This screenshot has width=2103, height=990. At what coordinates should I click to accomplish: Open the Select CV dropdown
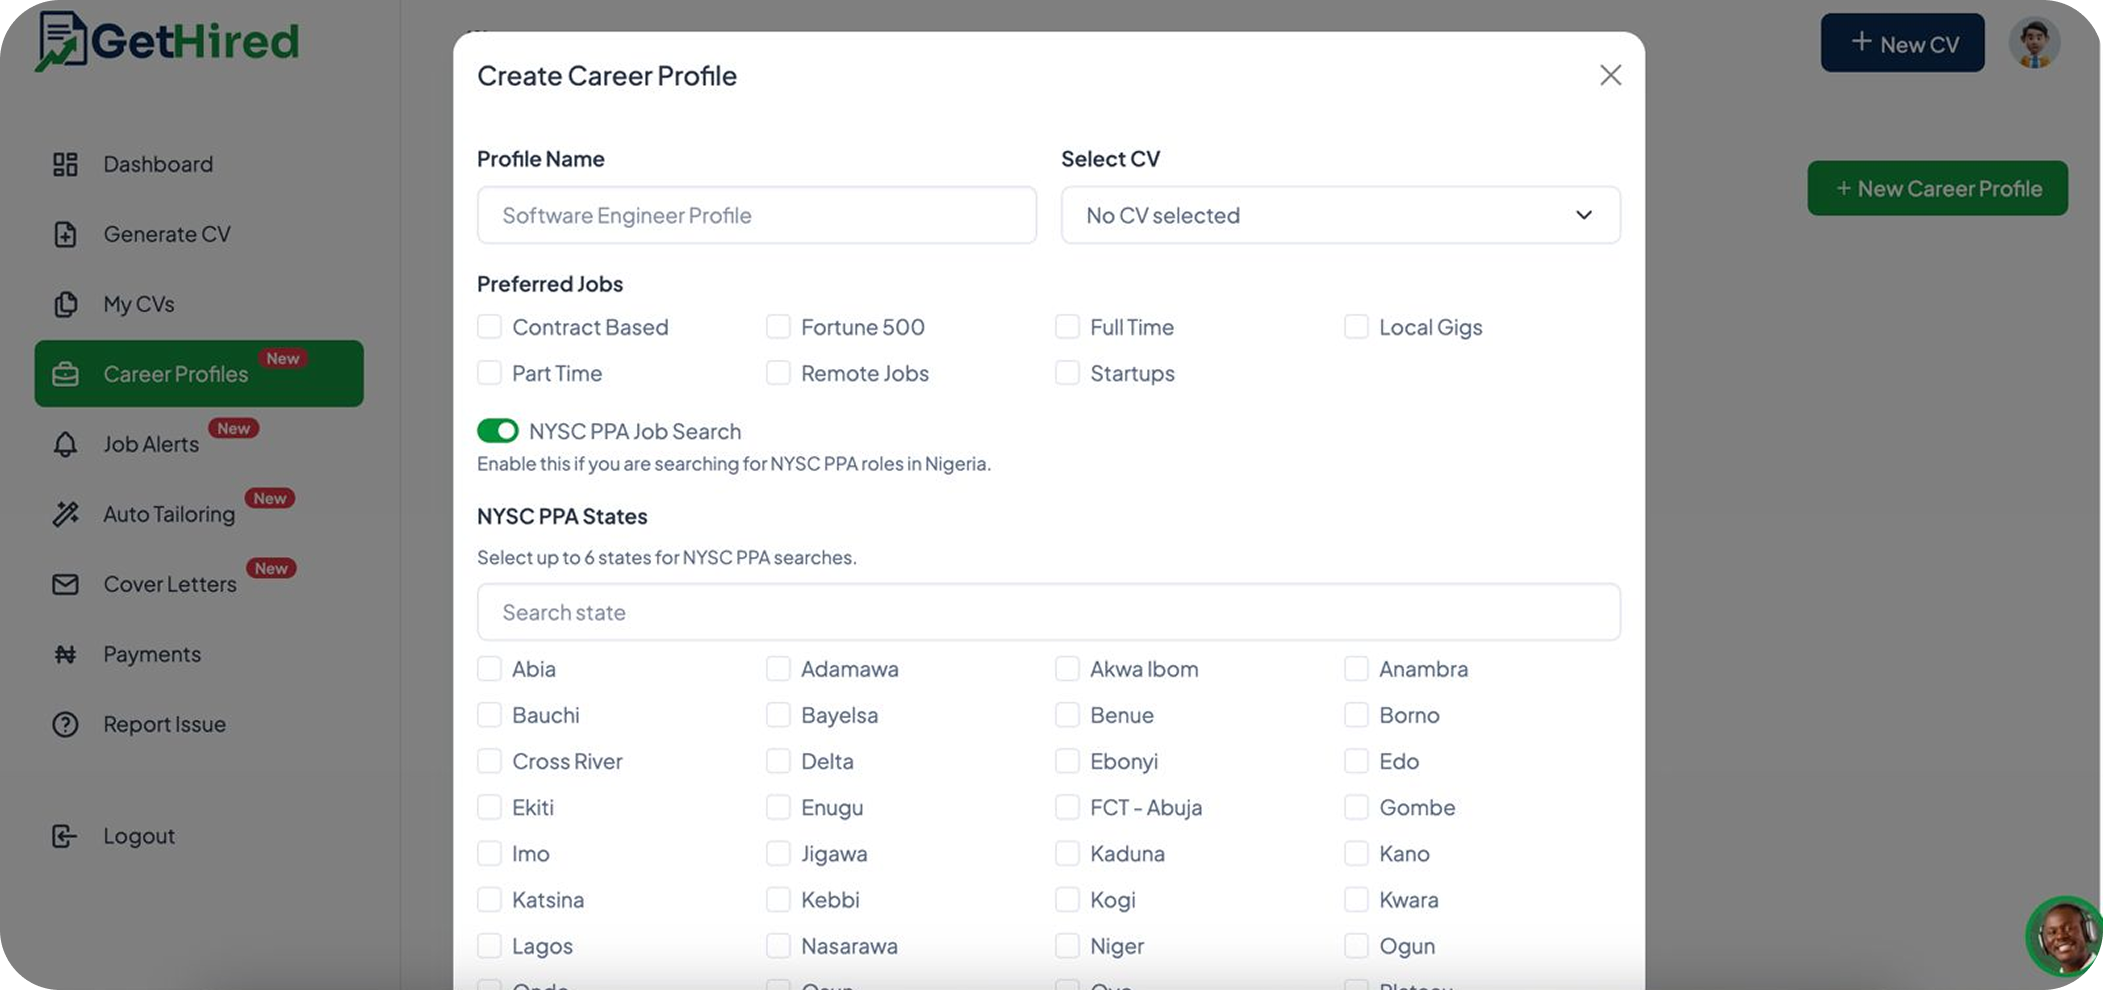(1340, 215)
